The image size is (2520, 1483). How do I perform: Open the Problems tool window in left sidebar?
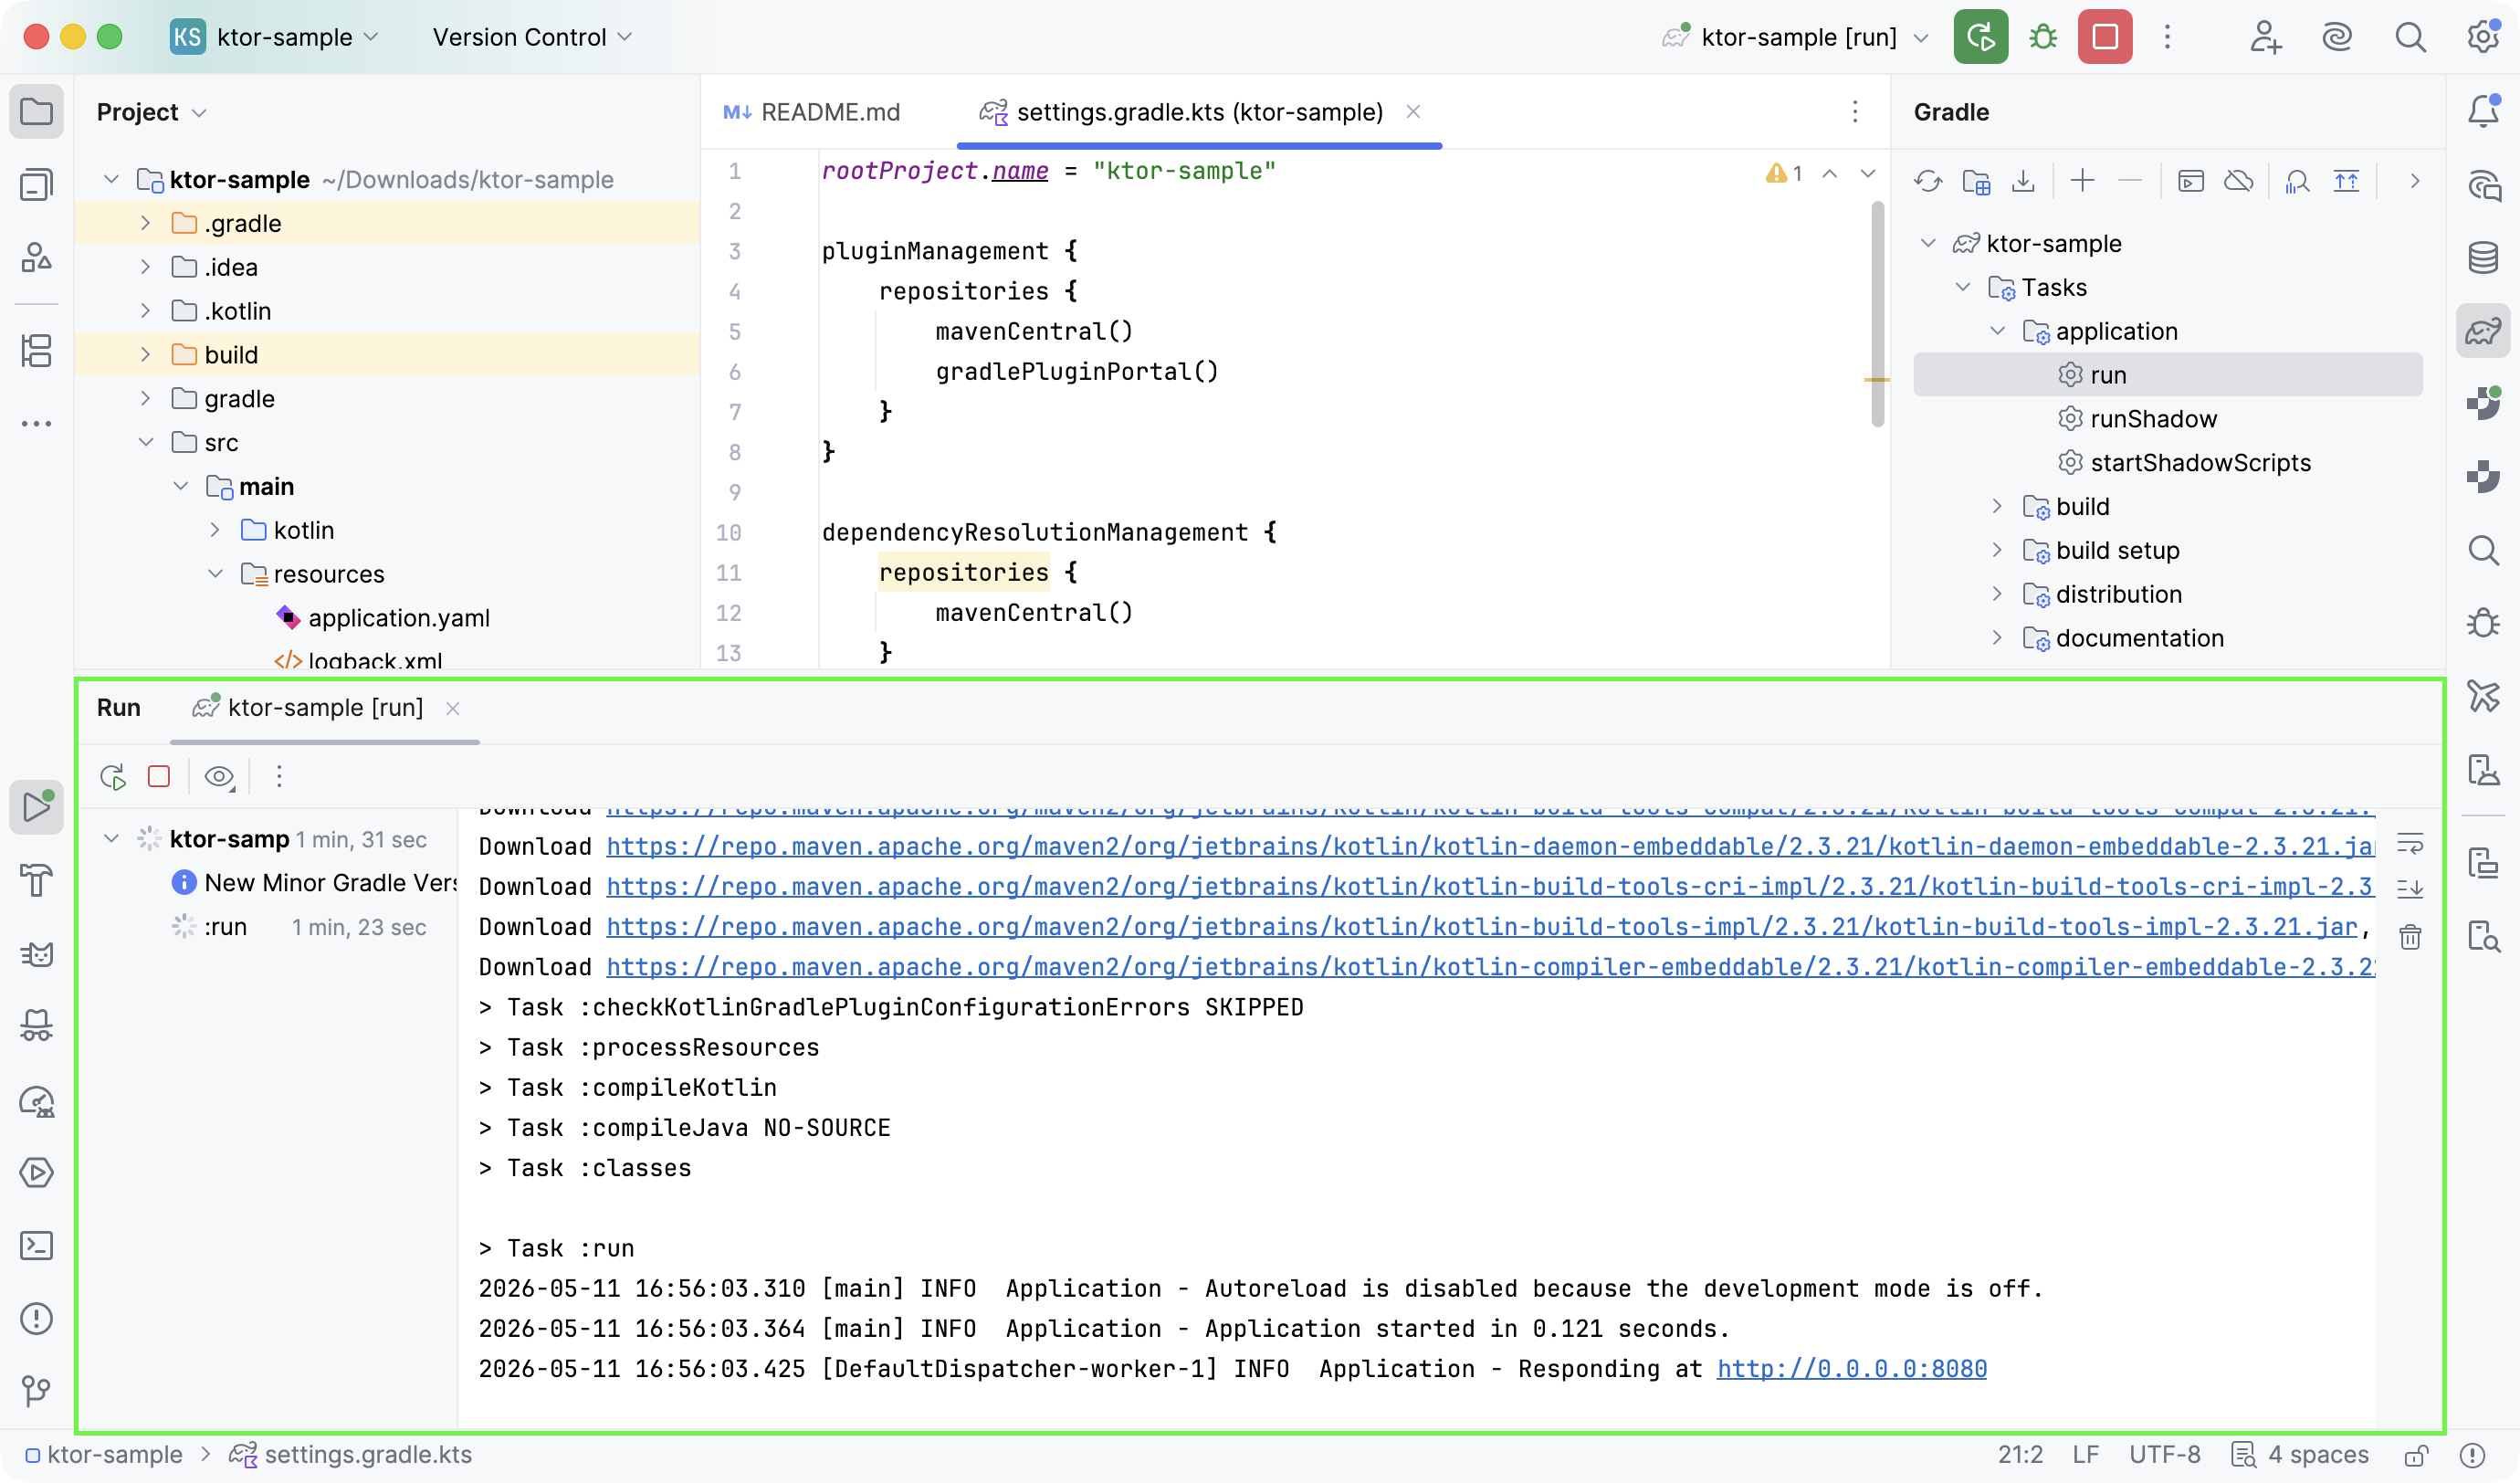pyautogui.click(x=36, y=1318)
